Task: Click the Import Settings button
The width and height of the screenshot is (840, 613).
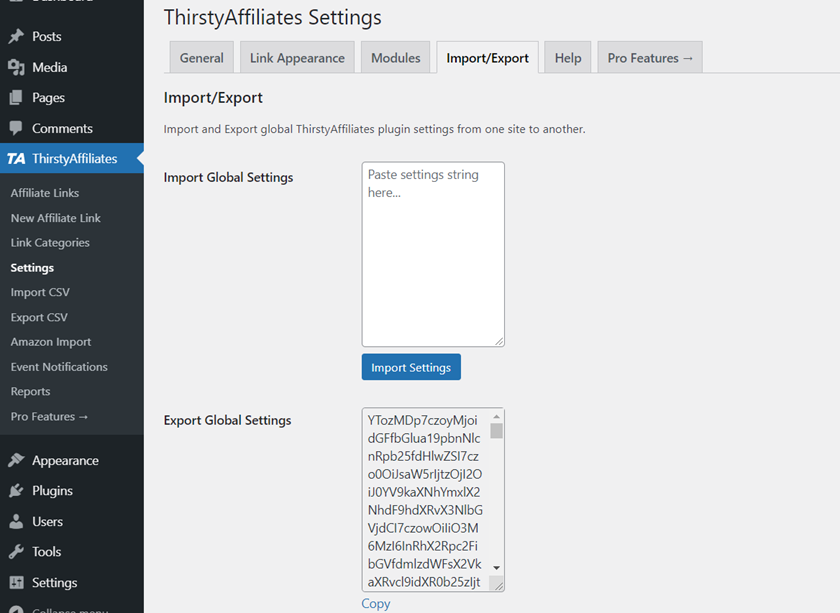Action: [x=411, y=367]
